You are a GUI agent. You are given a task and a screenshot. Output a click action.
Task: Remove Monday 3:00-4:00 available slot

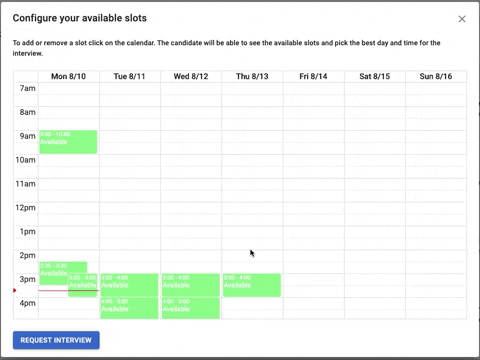click(x=83, y=285)
